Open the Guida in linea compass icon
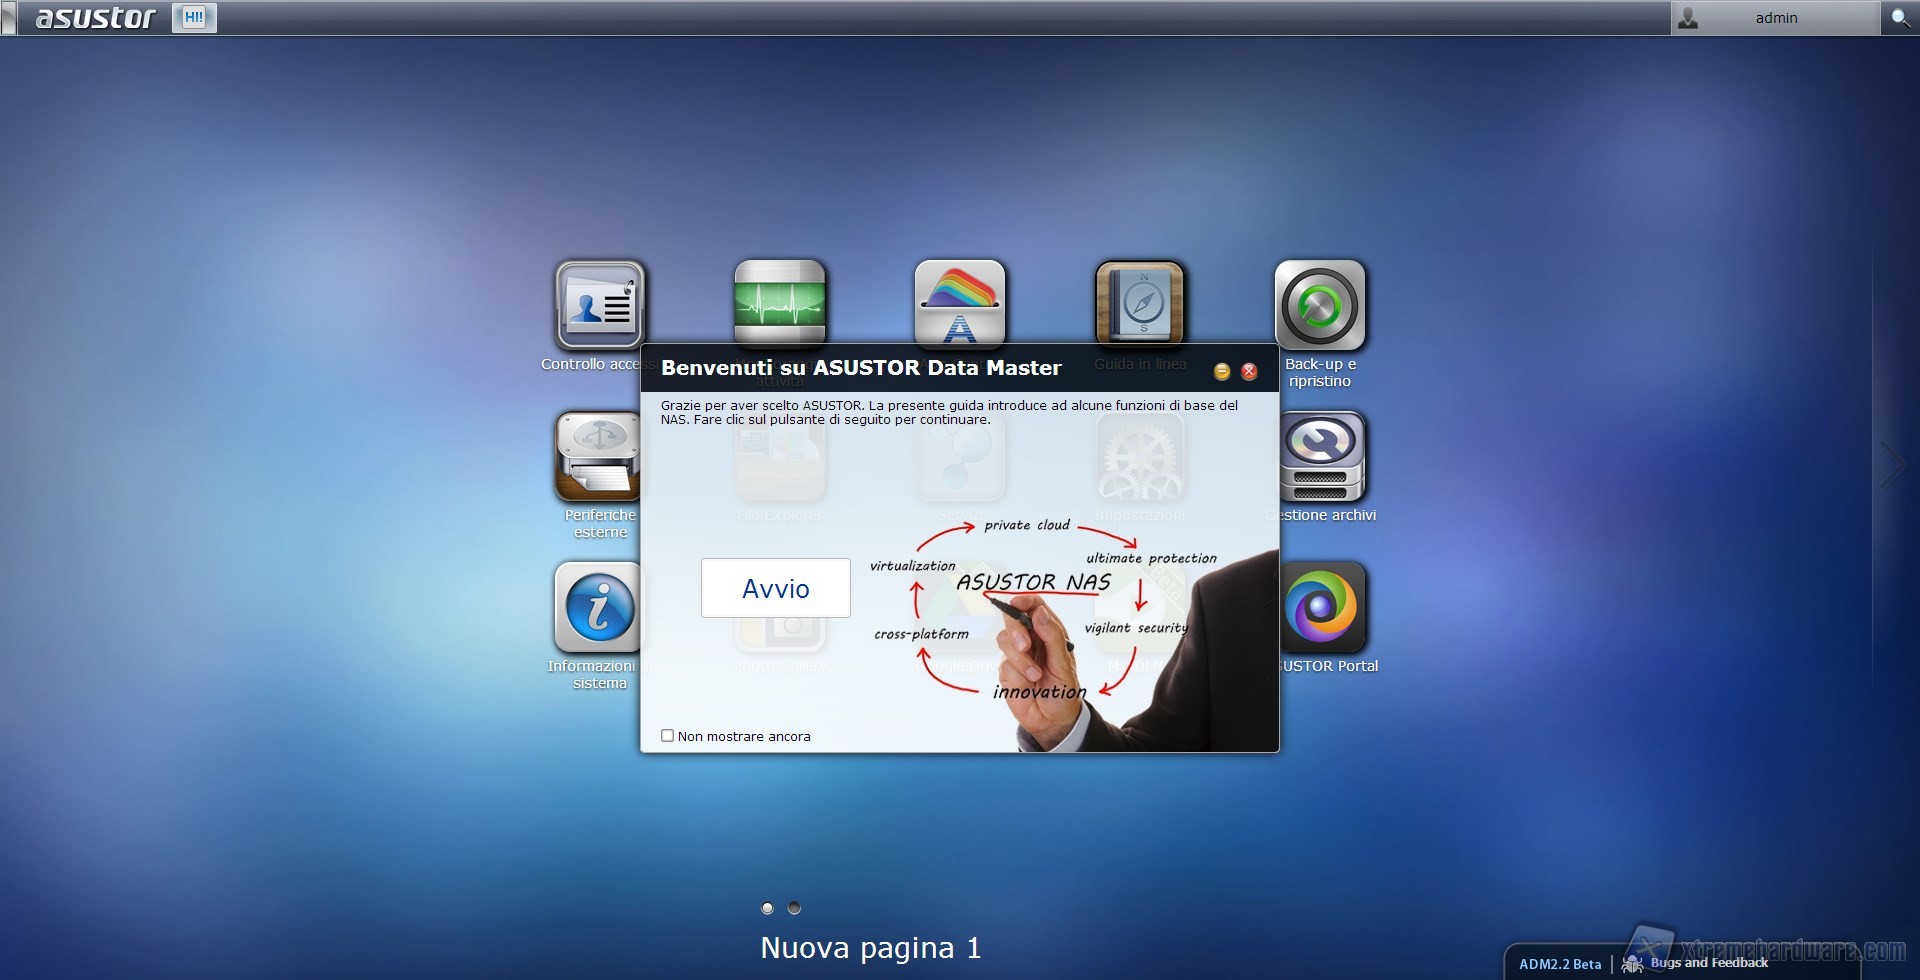Image resolution: width=1920 pixels, height=980 pixels. tap(1139, 302)
